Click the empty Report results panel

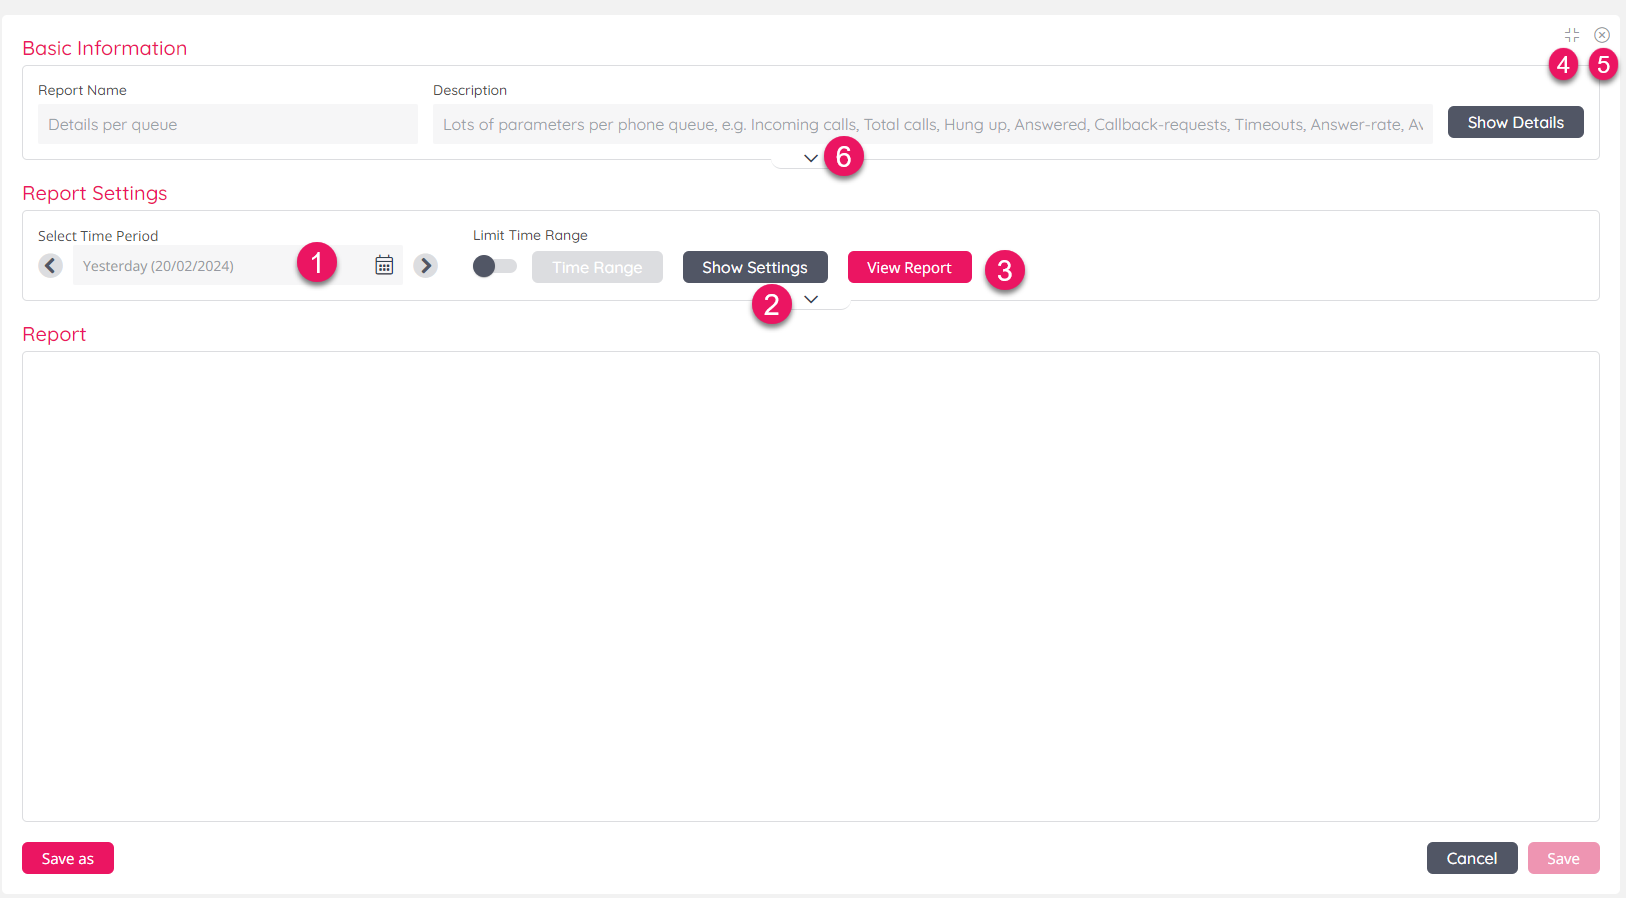(x=810, y=586)
